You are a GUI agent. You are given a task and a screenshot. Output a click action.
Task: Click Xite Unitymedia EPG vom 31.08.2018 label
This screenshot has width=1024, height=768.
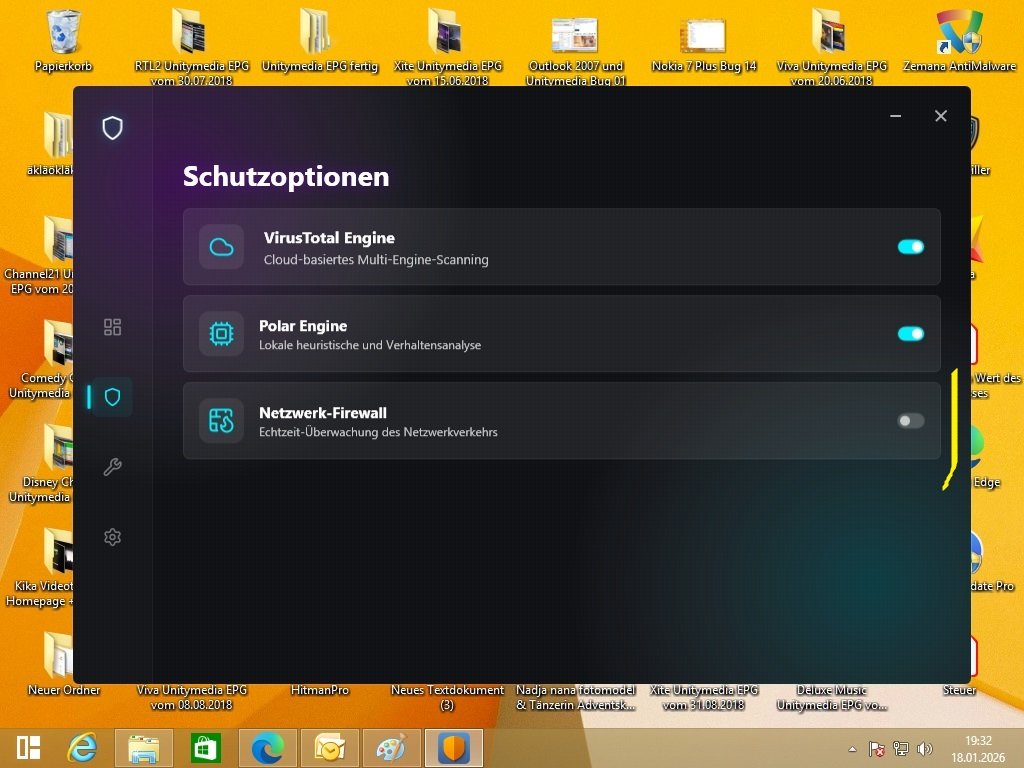pyautogui.click(x=703, y=697)
